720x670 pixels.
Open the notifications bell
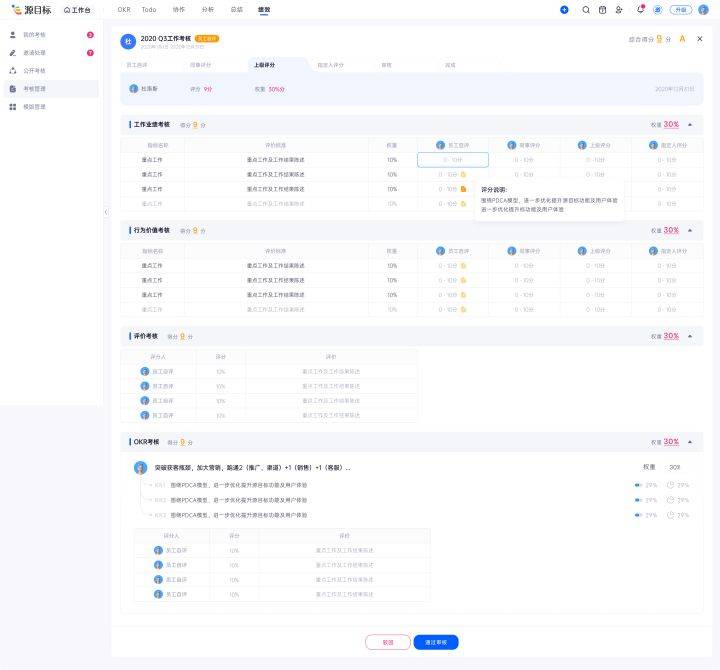(640, 9)
